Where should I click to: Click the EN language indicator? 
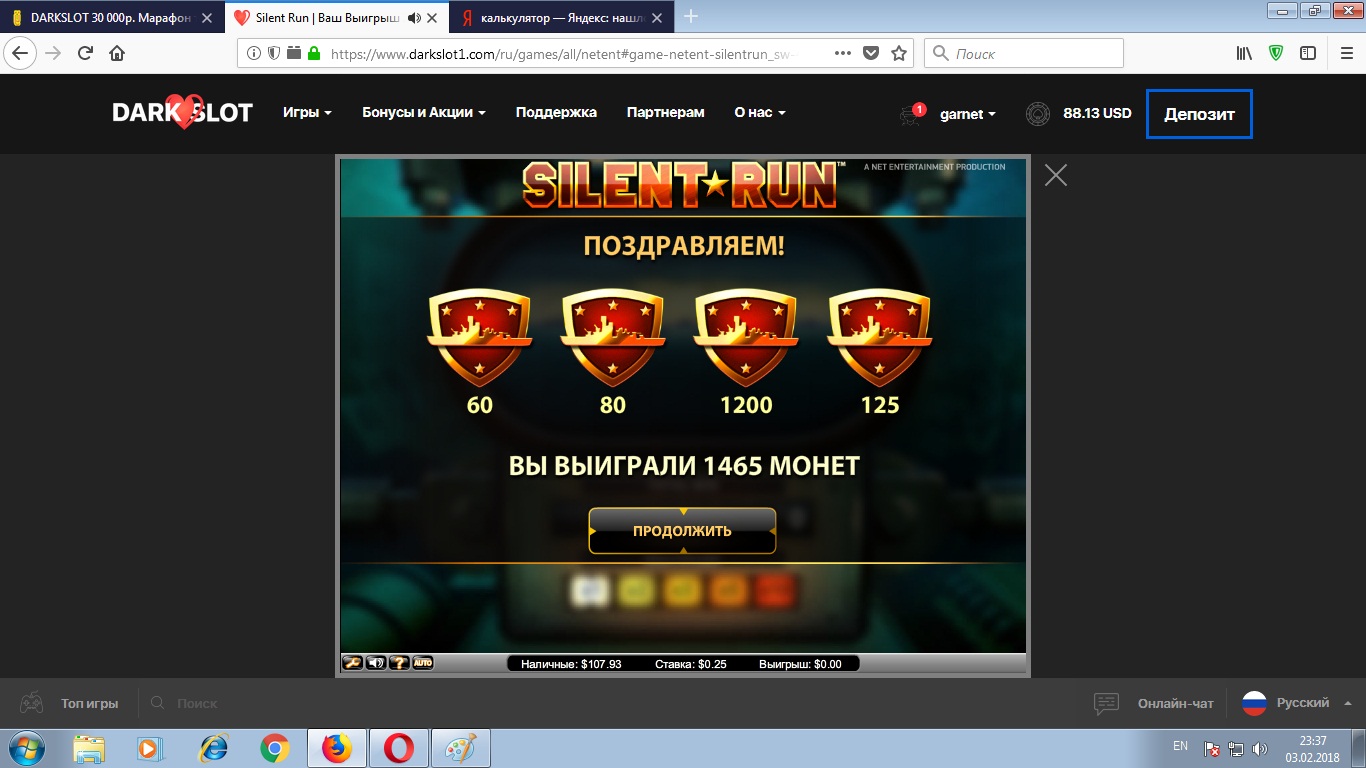[1180, 746]
